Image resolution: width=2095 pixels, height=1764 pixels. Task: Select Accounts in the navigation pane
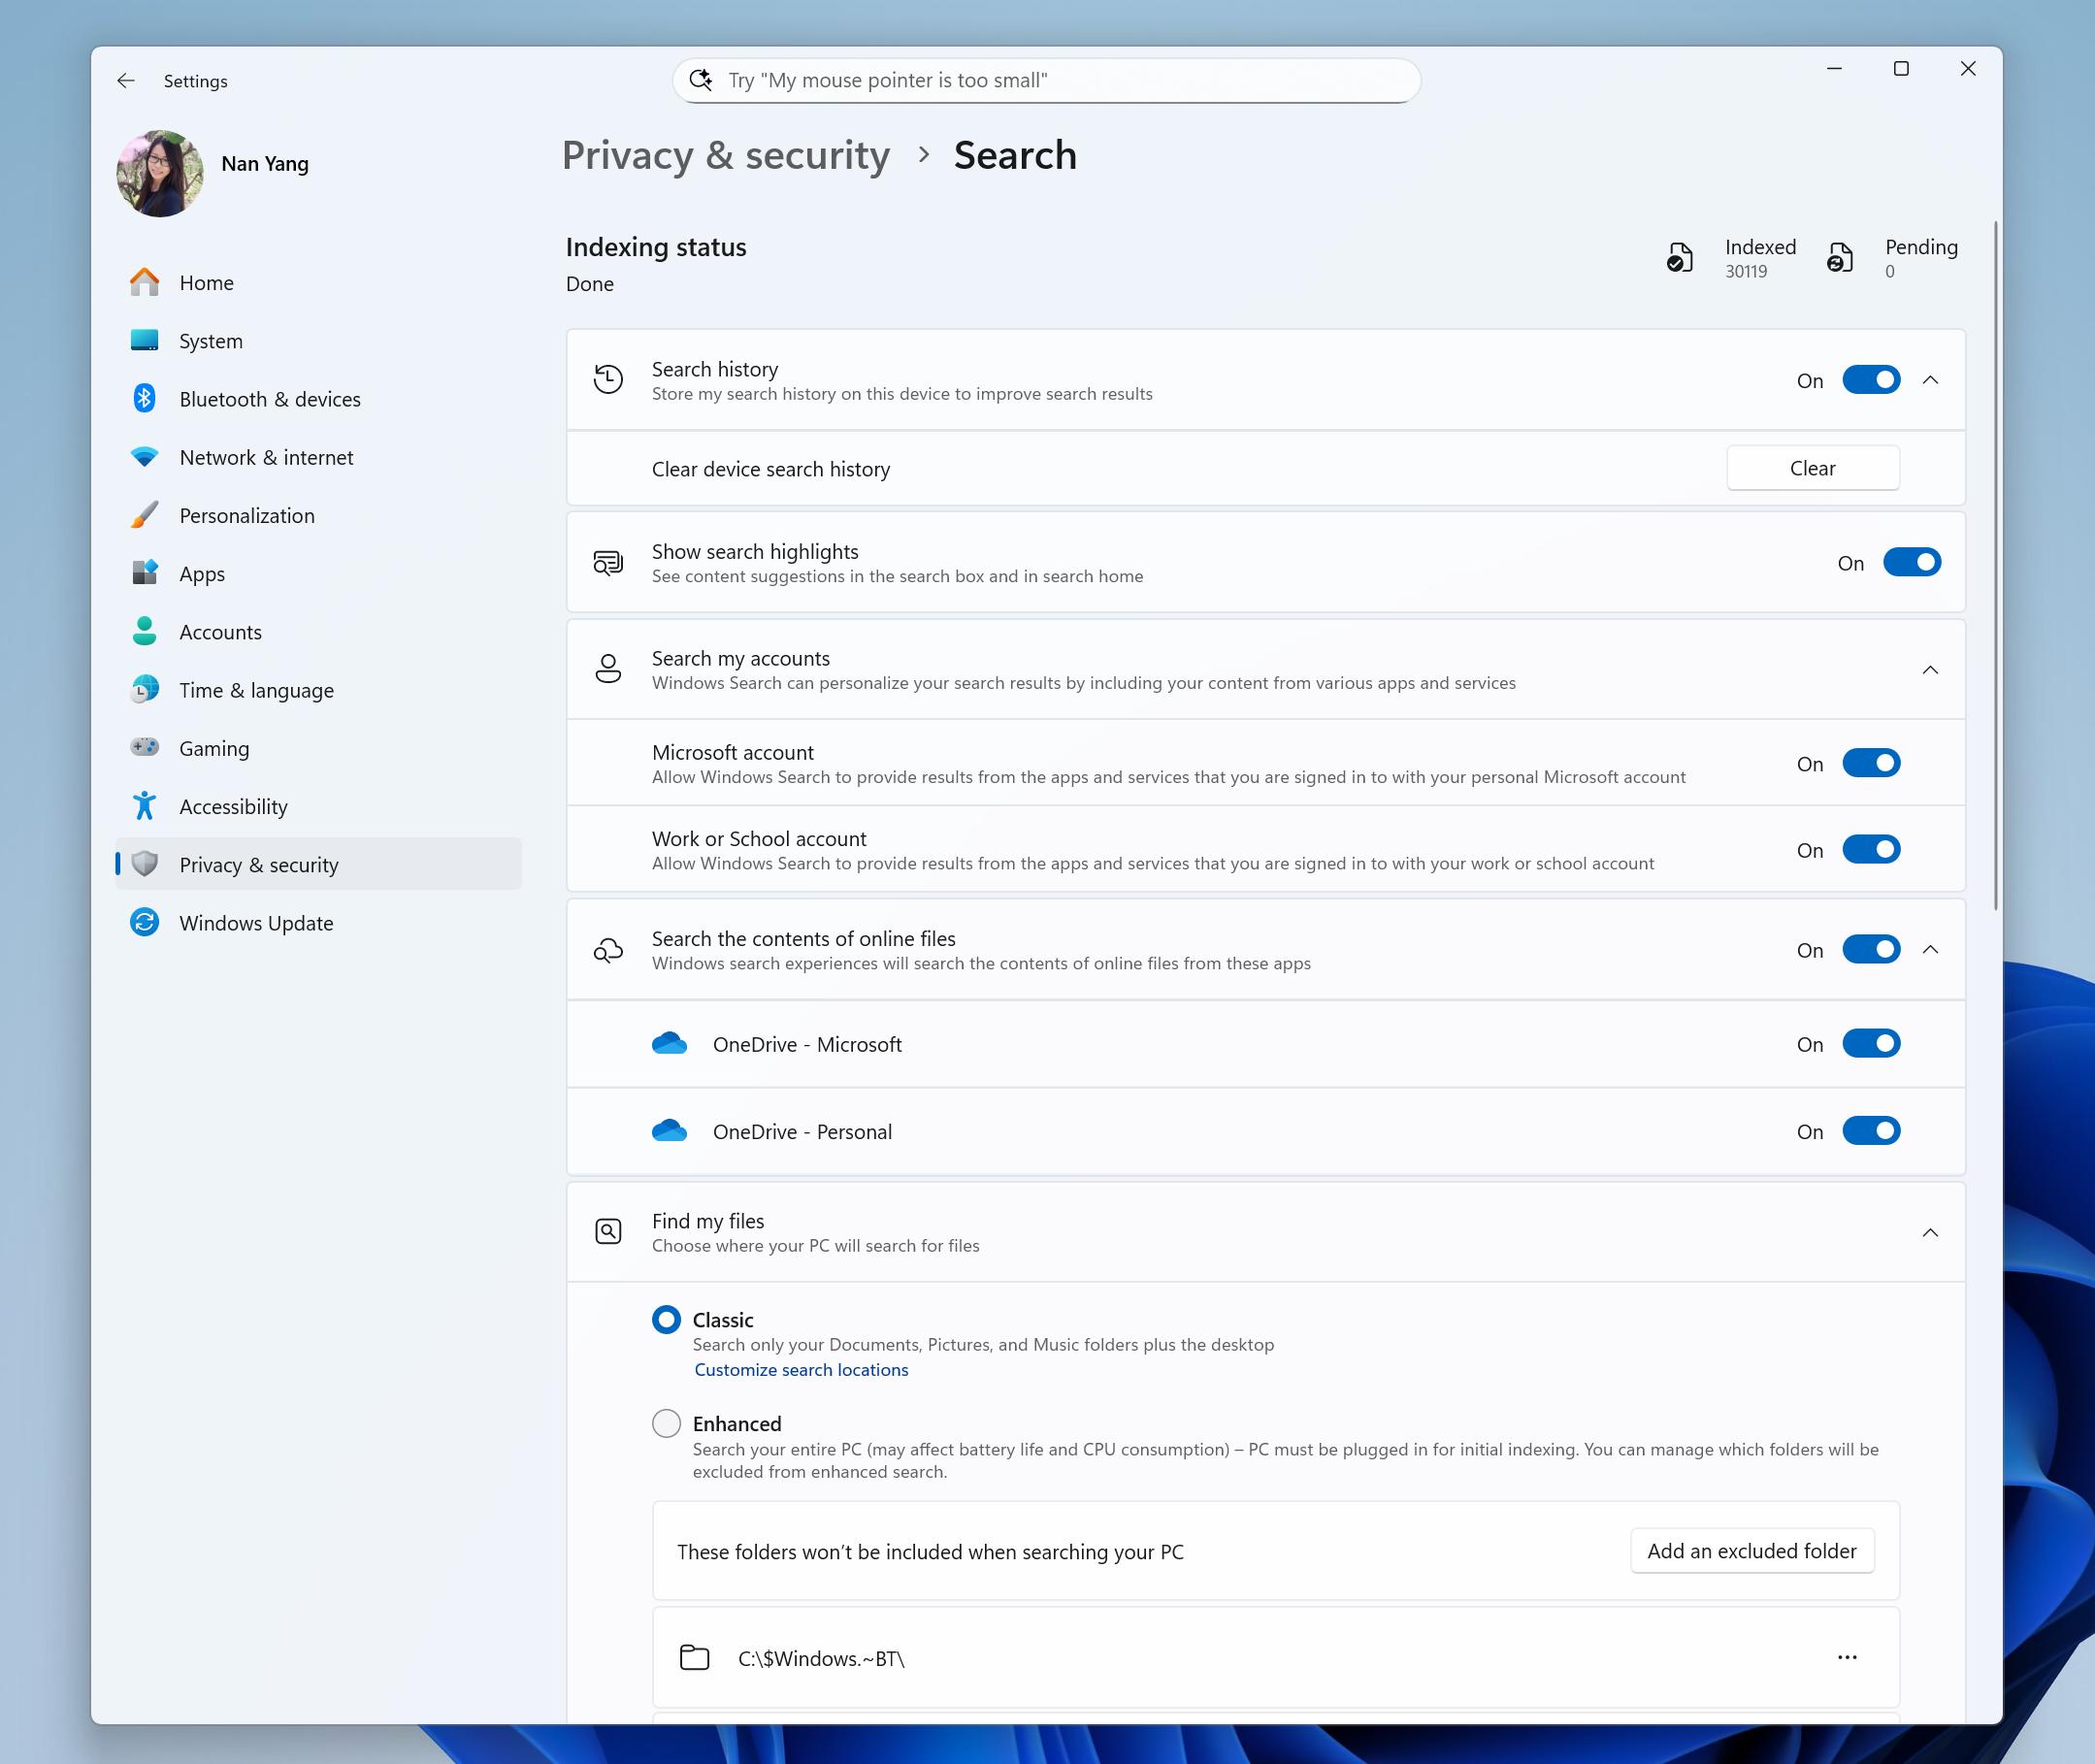click(221, 631)
